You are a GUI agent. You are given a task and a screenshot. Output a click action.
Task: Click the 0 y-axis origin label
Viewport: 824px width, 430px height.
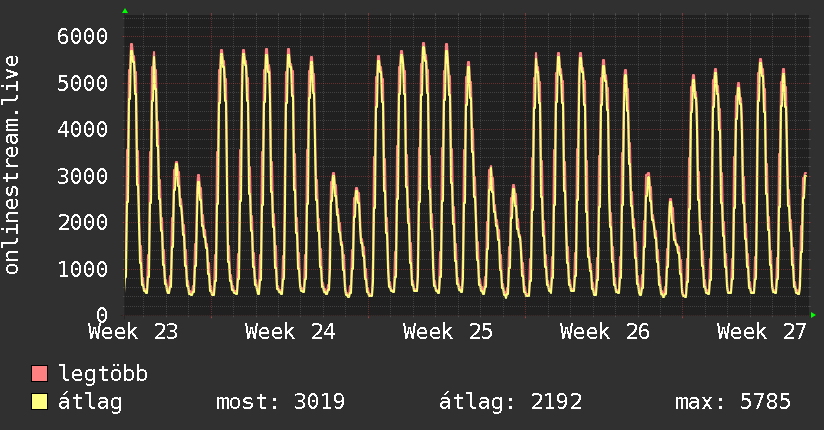pos(102,314)
